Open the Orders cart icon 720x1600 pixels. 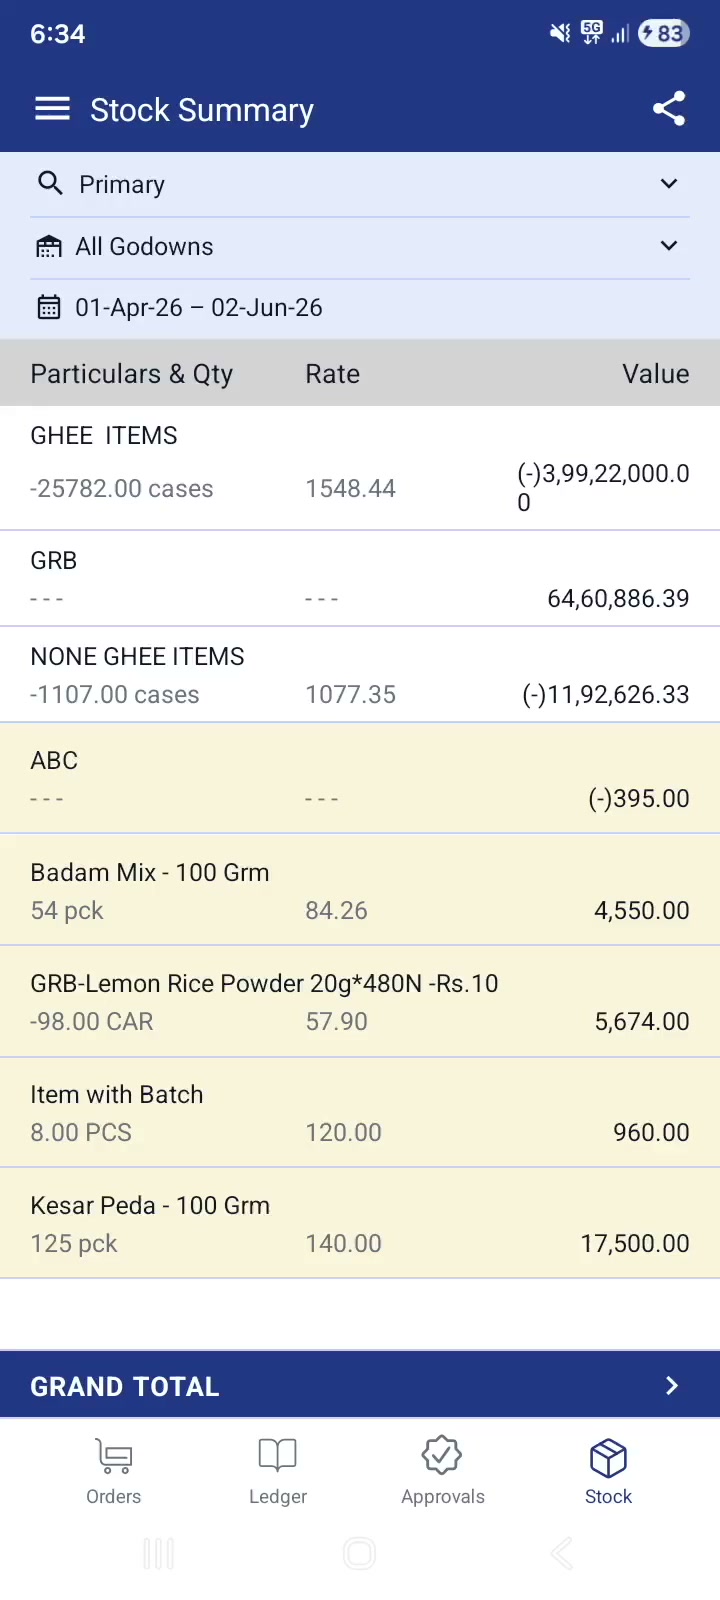click(x=113, y=1456)
